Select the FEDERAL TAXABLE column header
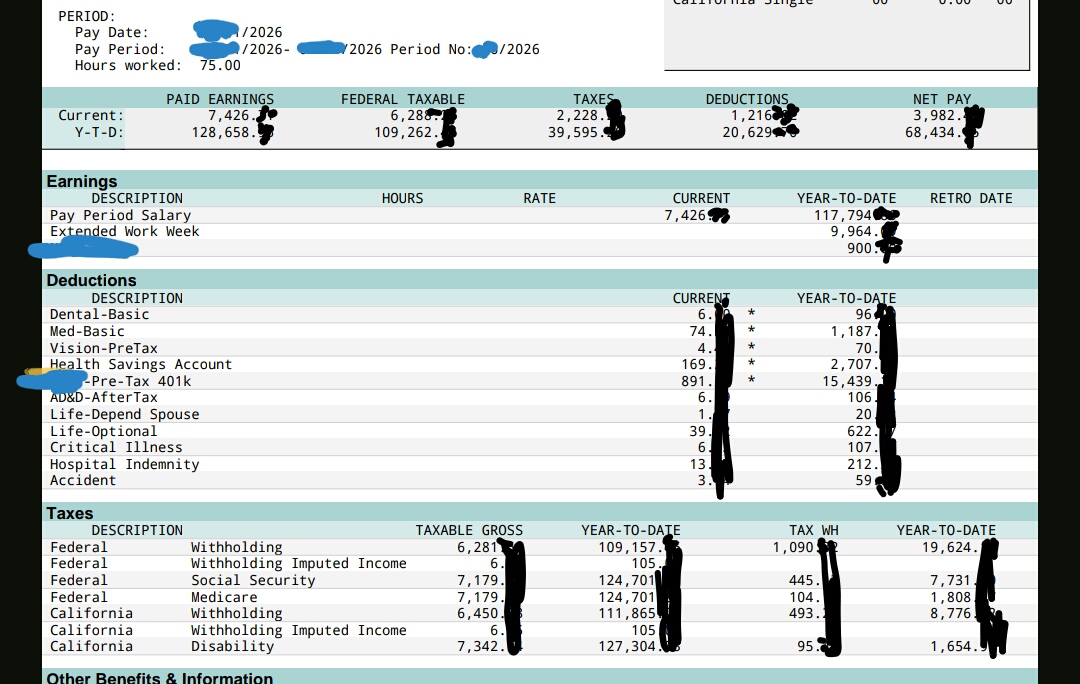Viewport: 1080px width, 684px height. [x=403, y=99]
